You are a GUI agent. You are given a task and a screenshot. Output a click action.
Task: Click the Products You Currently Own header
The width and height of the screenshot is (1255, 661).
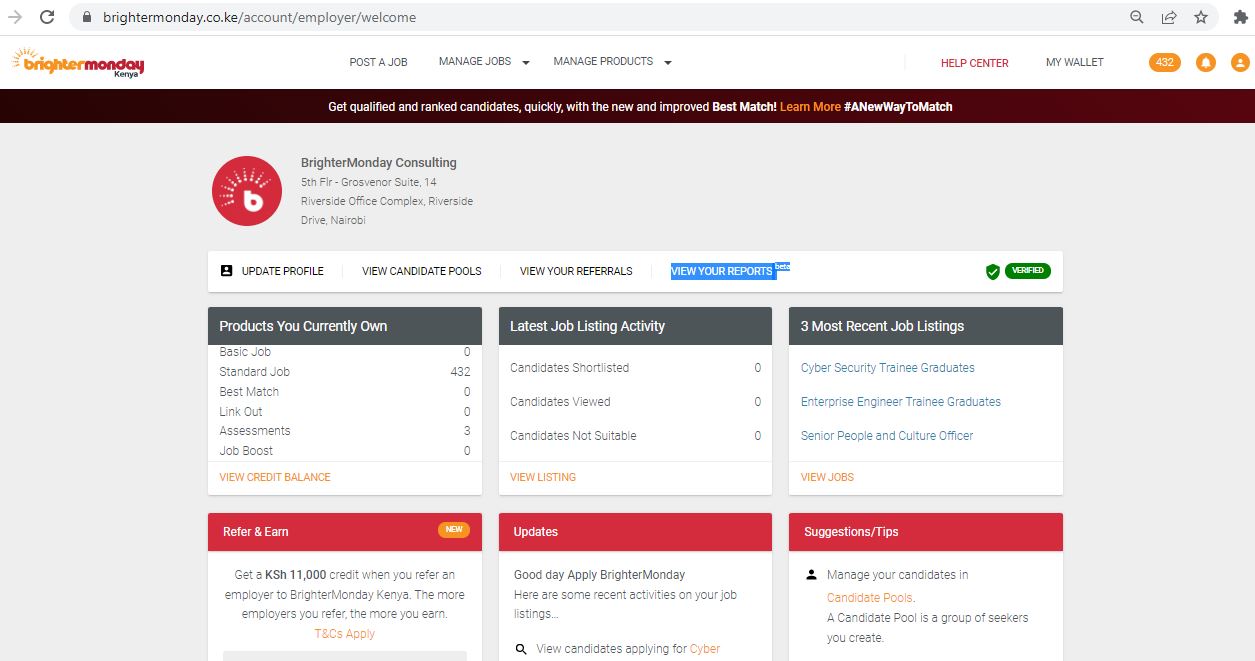pyautogui.click(x=345, y=326)
